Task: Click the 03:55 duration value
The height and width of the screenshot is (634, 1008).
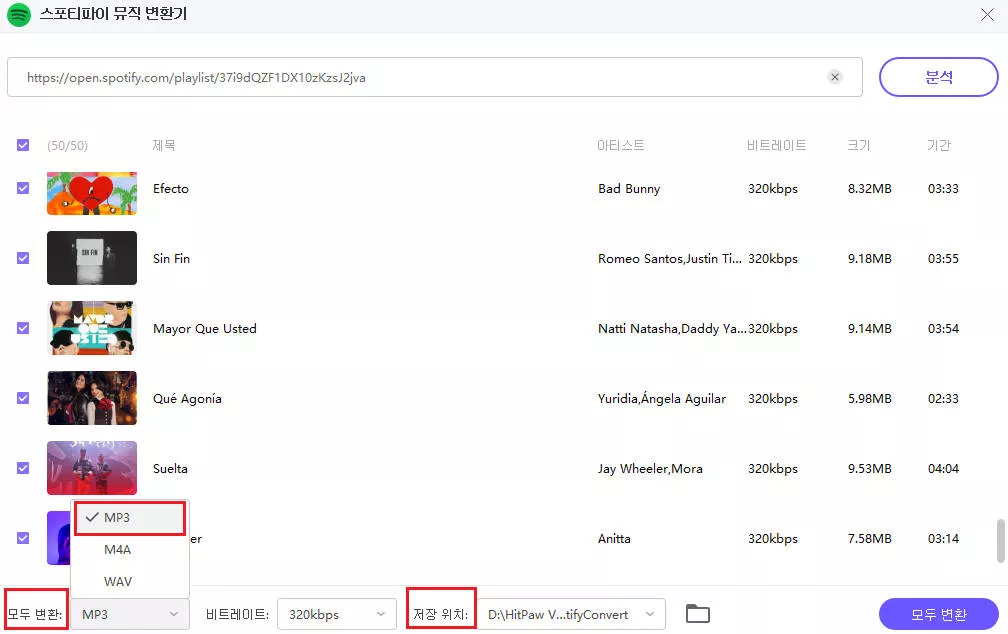Action: click(943, 258)
